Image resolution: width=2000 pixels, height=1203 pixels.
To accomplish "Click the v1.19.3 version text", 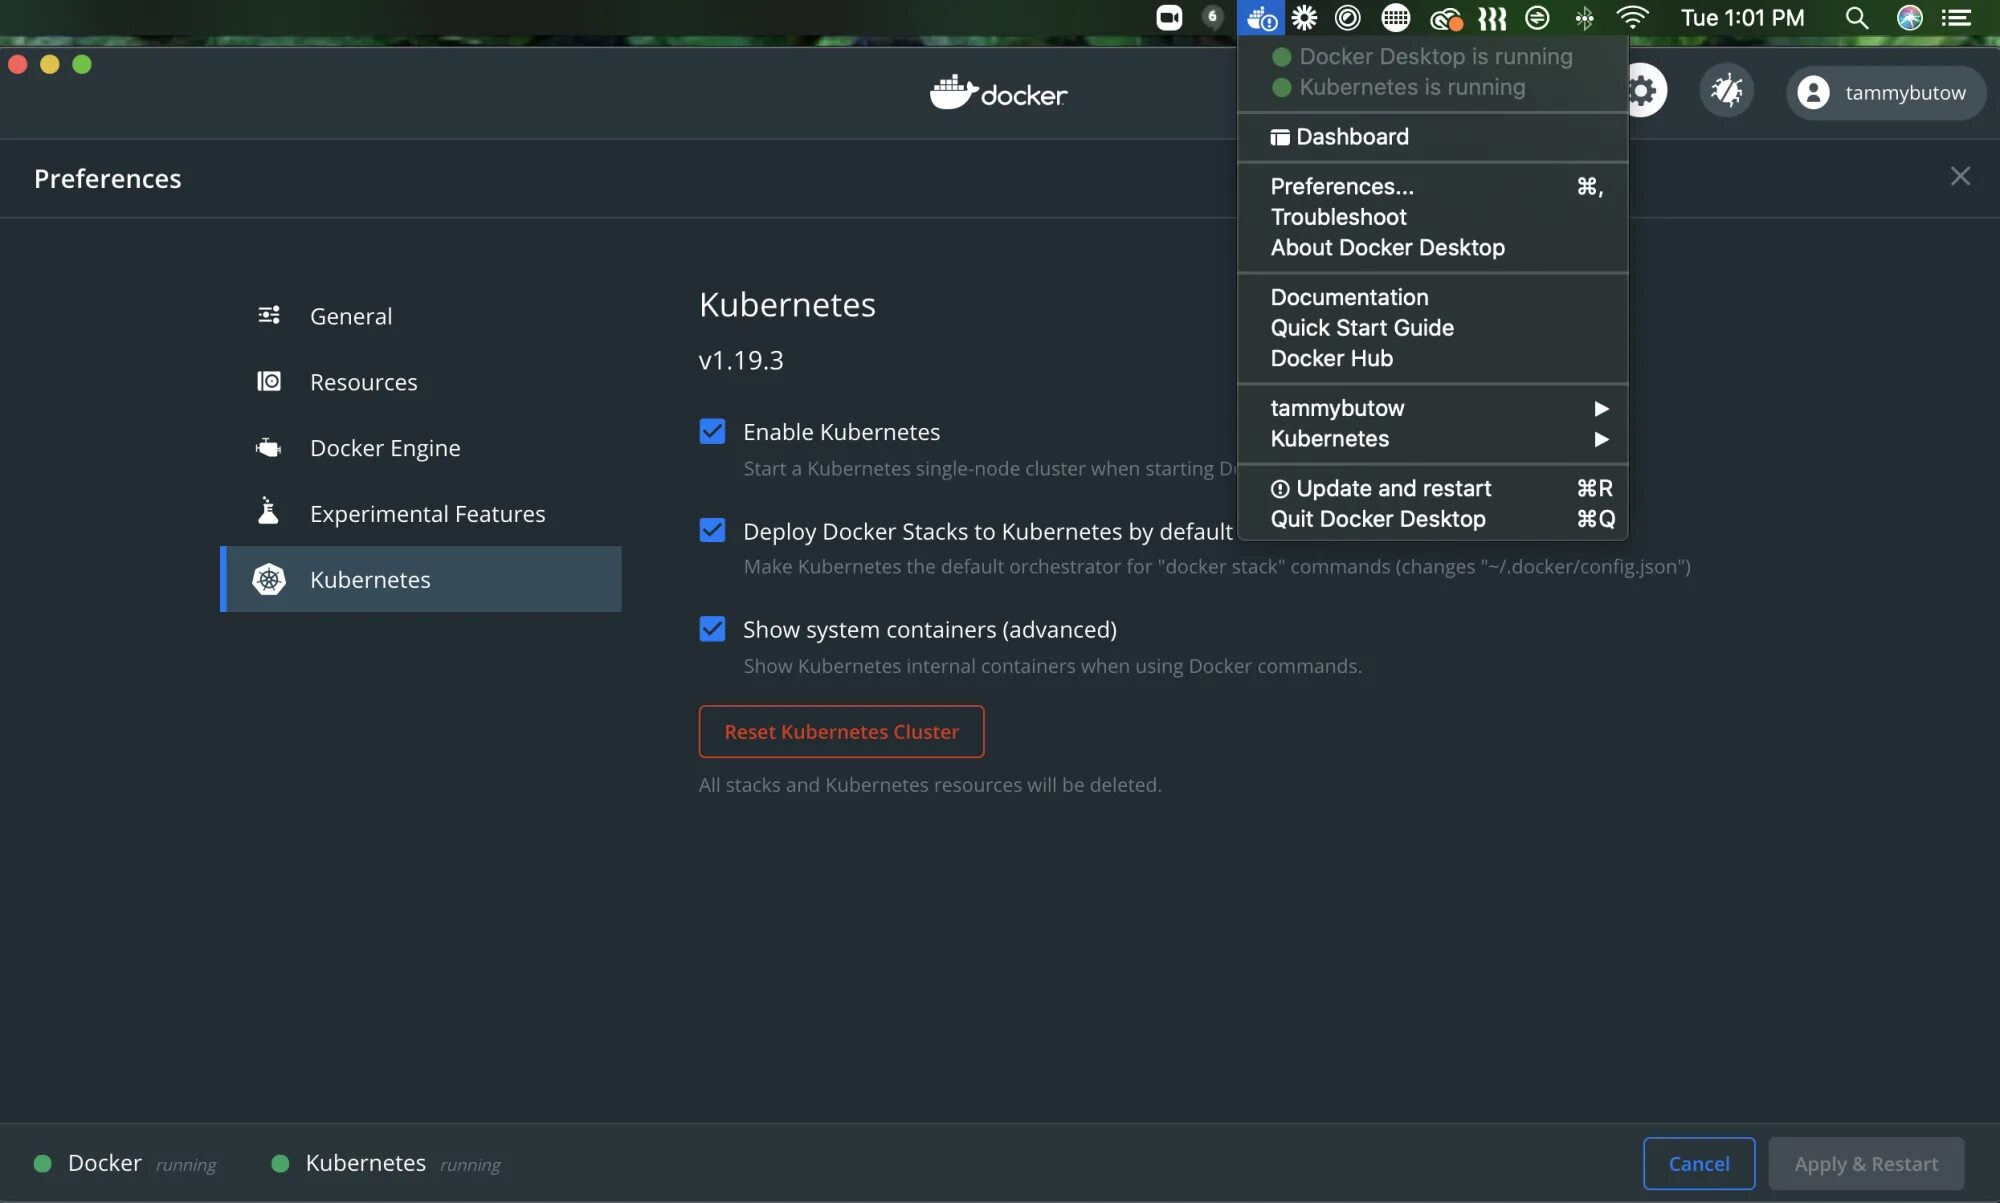I will 741,360.
